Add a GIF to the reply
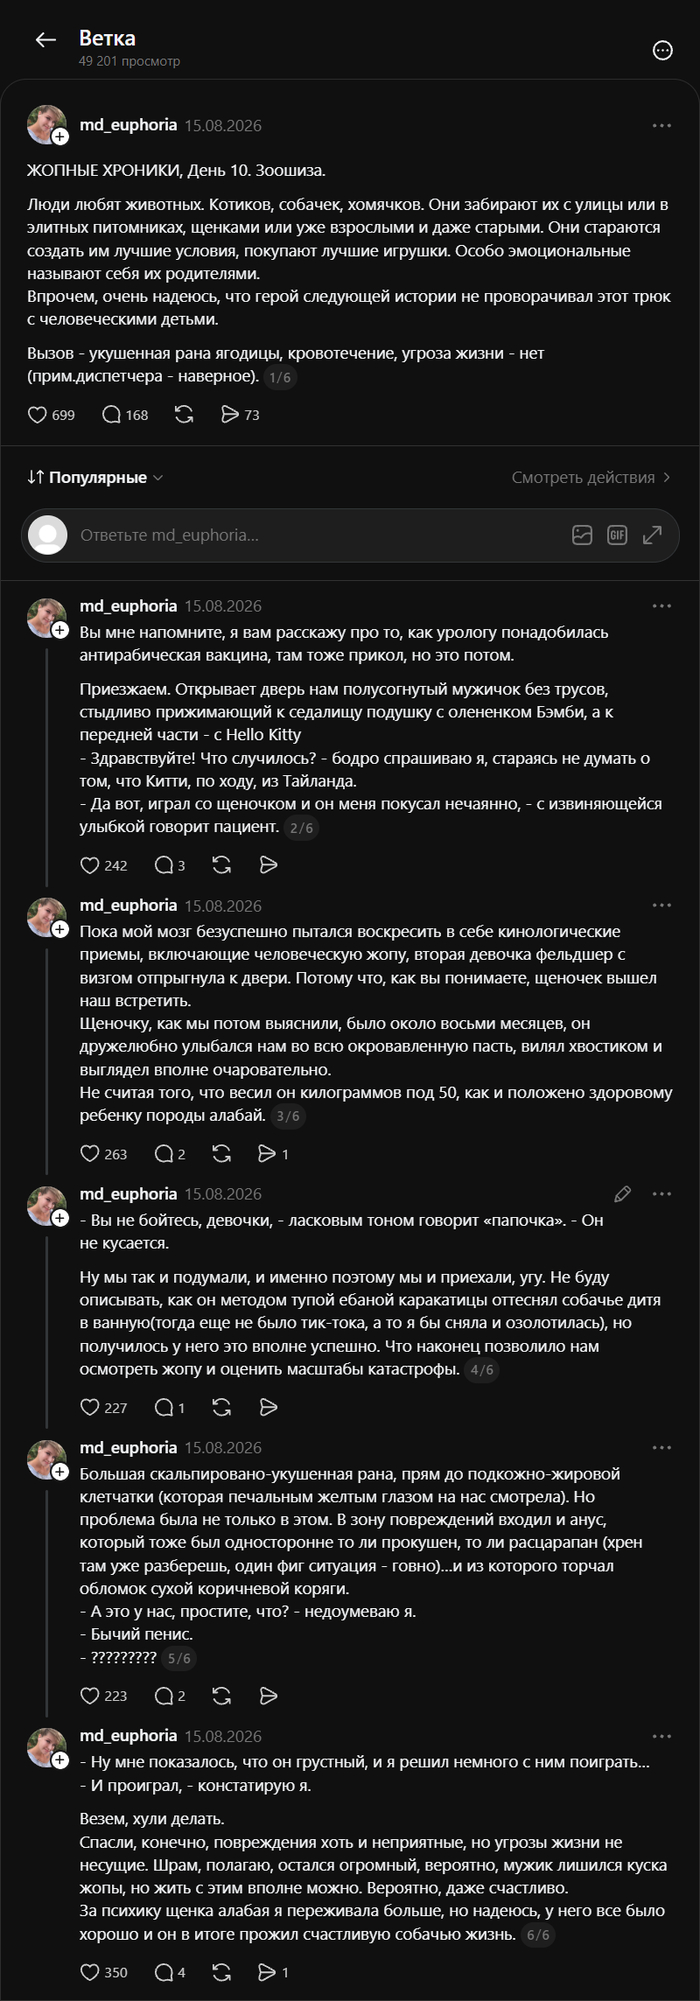Image resolution: width=700 pixels, height=2001 pixels. tap(617, 535)
